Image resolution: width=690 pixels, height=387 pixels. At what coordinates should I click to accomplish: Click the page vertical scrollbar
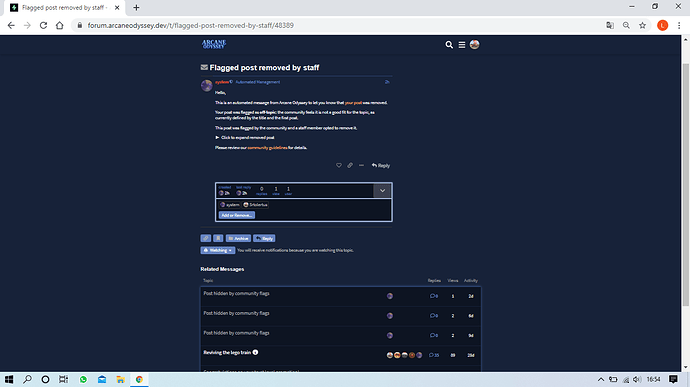point(686,185)
